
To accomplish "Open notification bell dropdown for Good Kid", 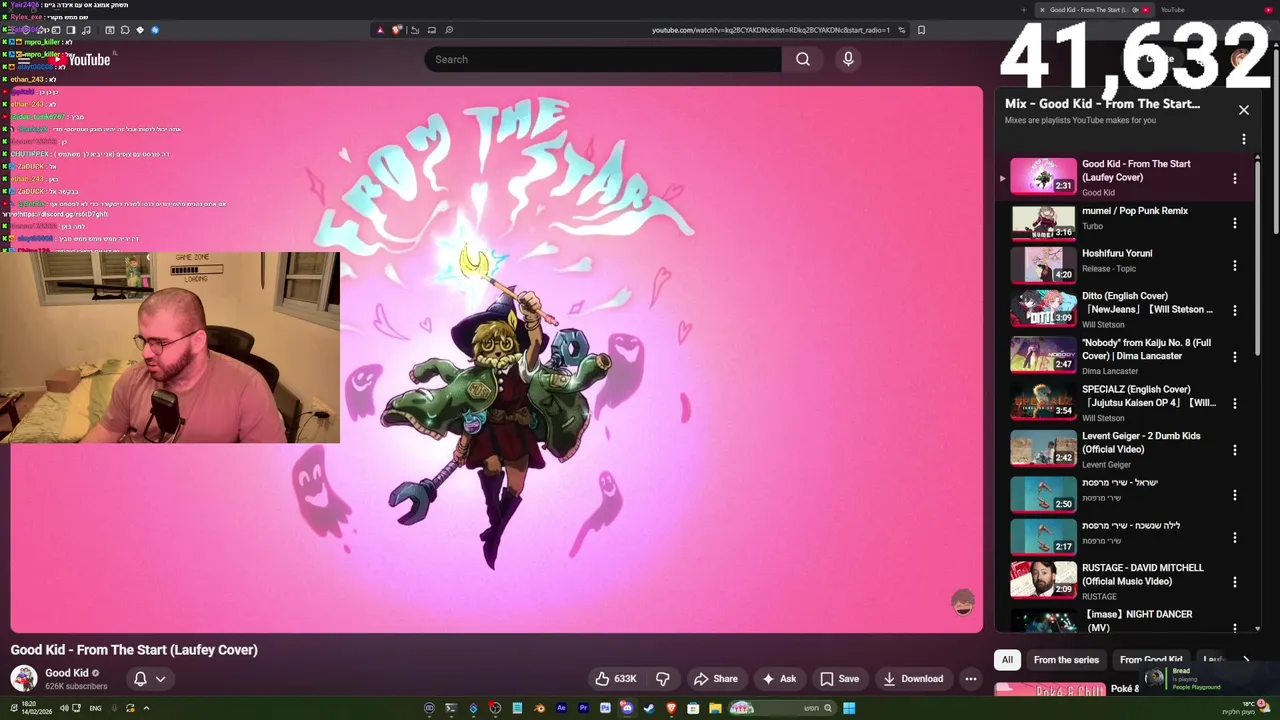I will coord(149,679).
